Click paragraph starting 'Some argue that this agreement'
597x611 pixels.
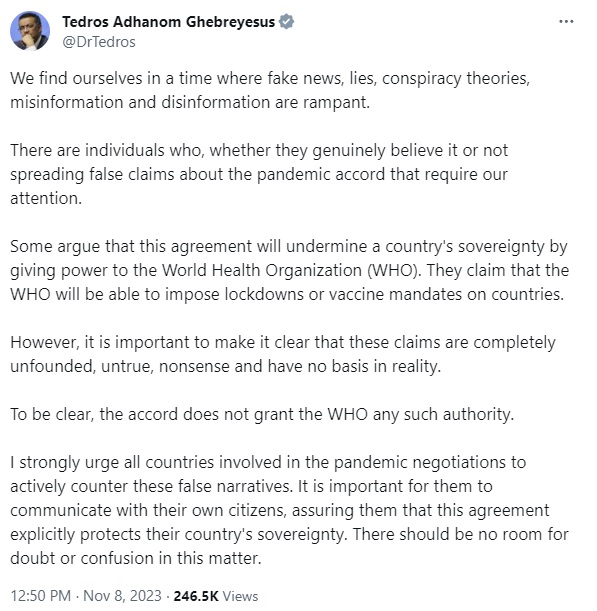pos(290,270)
